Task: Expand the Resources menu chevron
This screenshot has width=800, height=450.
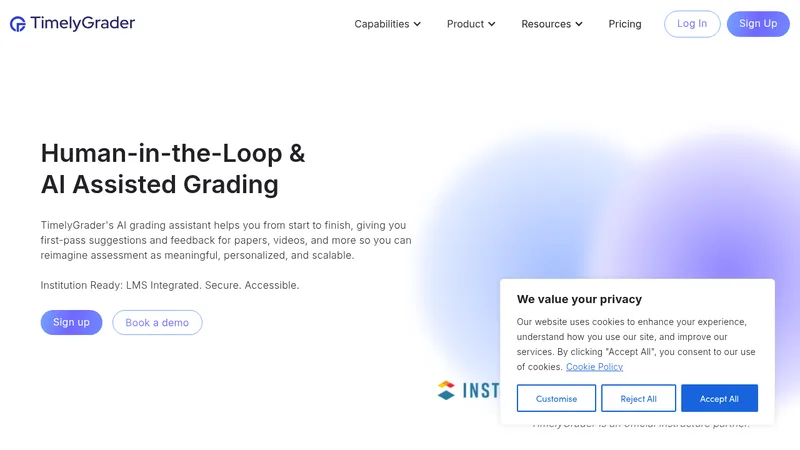Action: point(579,24)
